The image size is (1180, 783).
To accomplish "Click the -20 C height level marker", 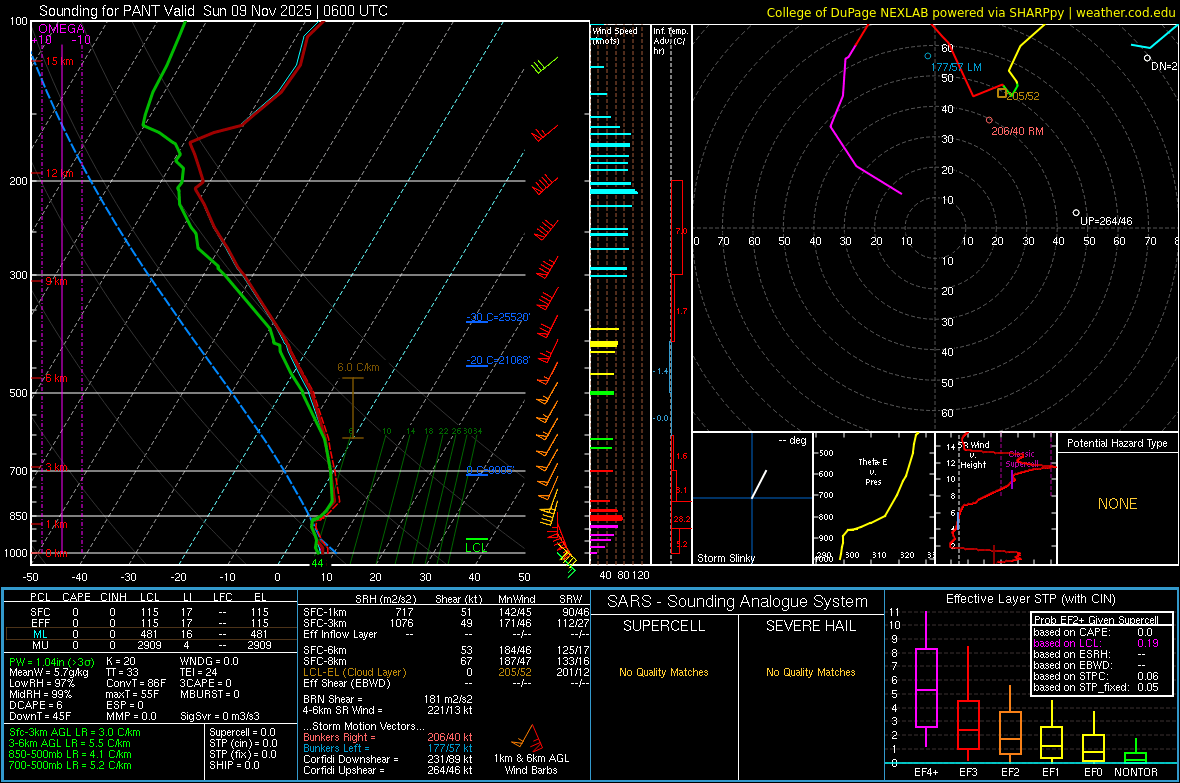I will (496, 361).
